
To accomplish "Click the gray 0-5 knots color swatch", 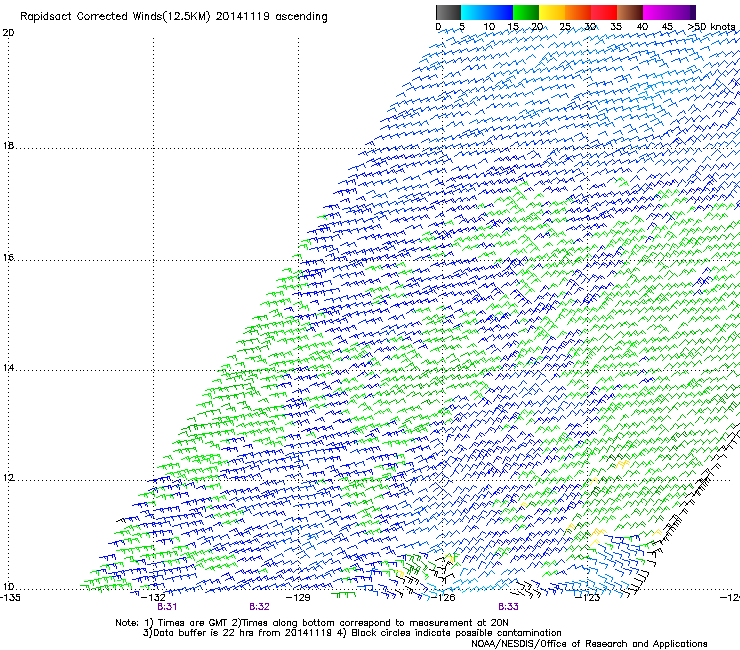I will [x=448, y=12].
